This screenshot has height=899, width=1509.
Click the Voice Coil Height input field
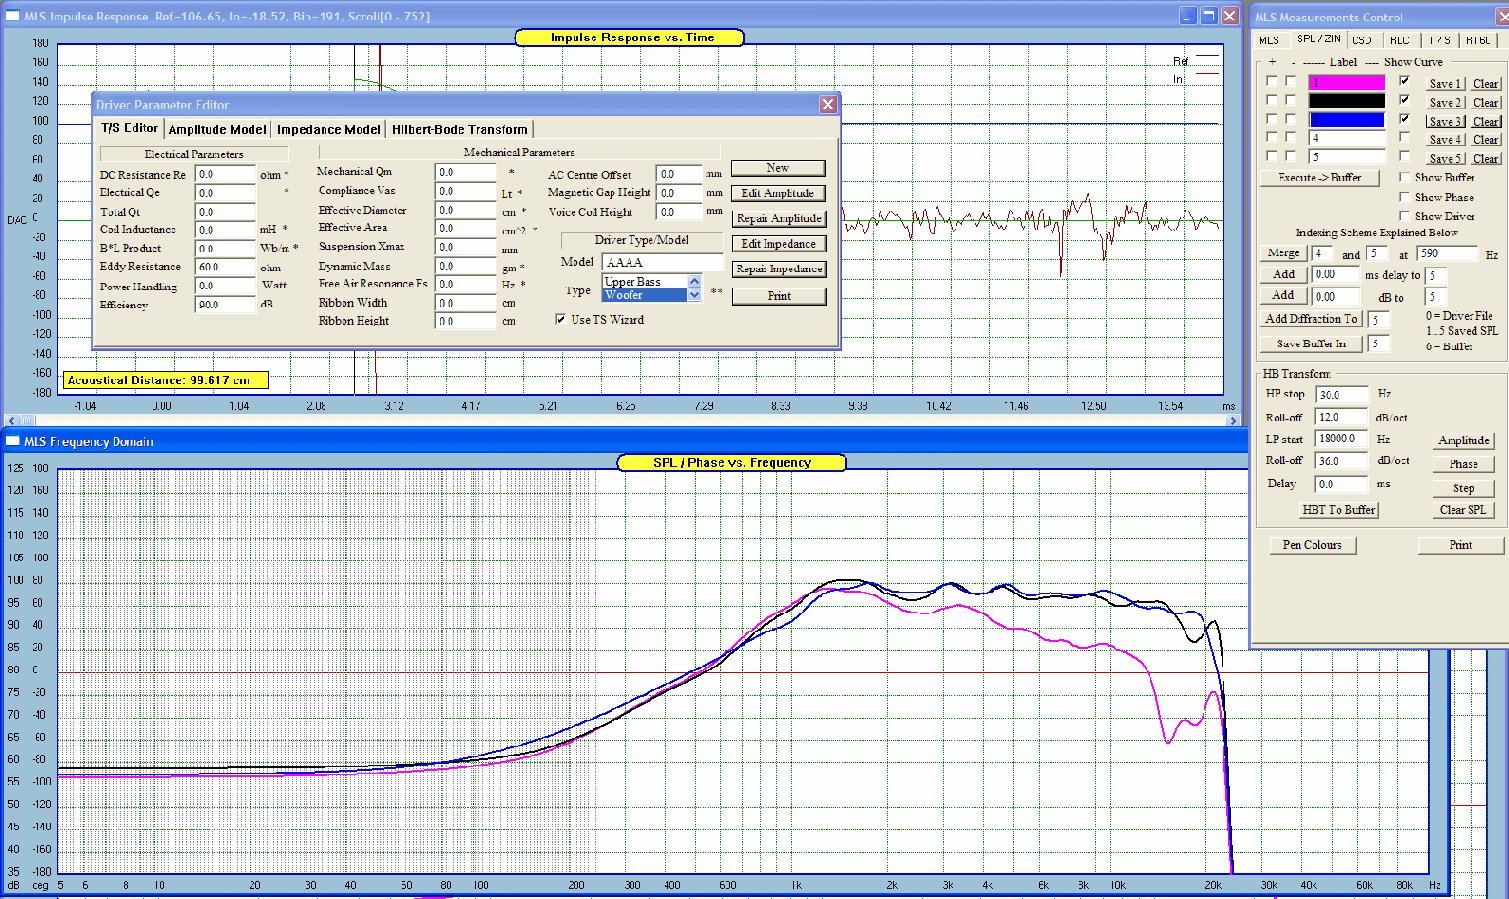[x=680, y=212]
